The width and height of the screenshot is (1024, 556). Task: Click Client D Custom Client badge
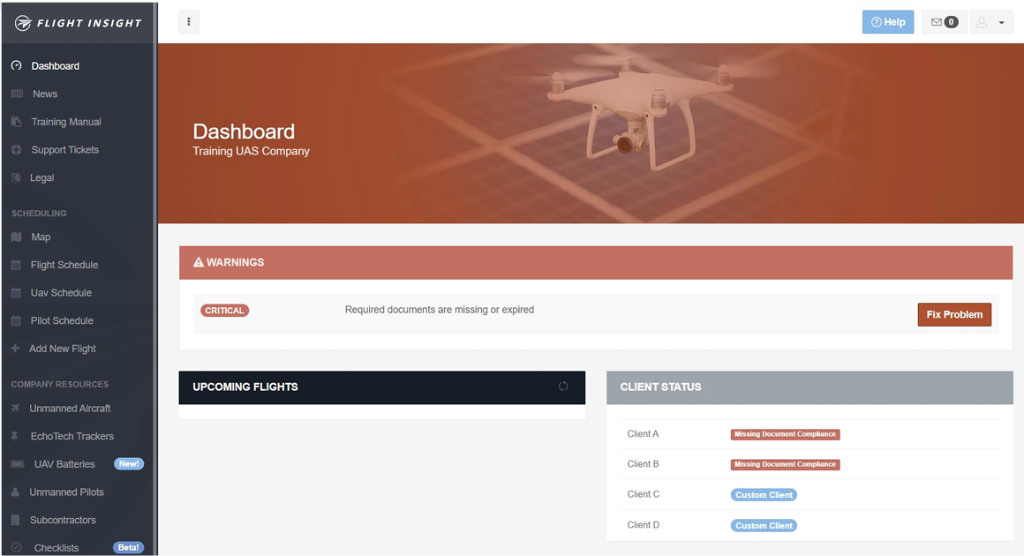click(763, 525)
